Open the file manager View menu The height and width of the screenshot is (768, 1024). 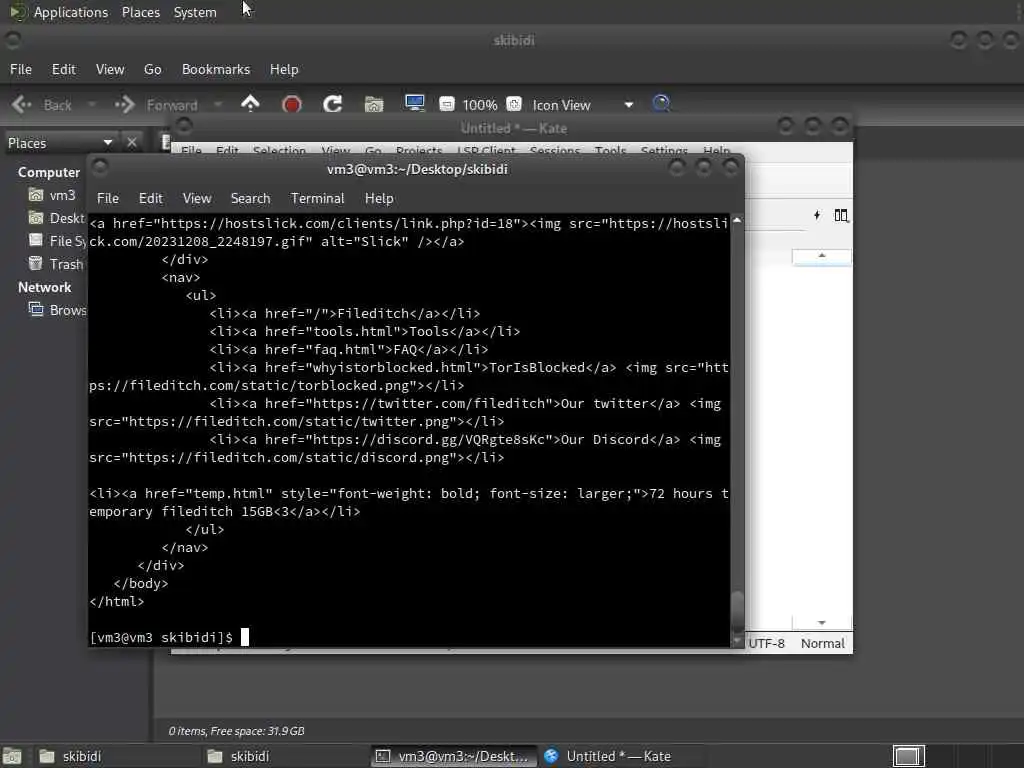110,69
